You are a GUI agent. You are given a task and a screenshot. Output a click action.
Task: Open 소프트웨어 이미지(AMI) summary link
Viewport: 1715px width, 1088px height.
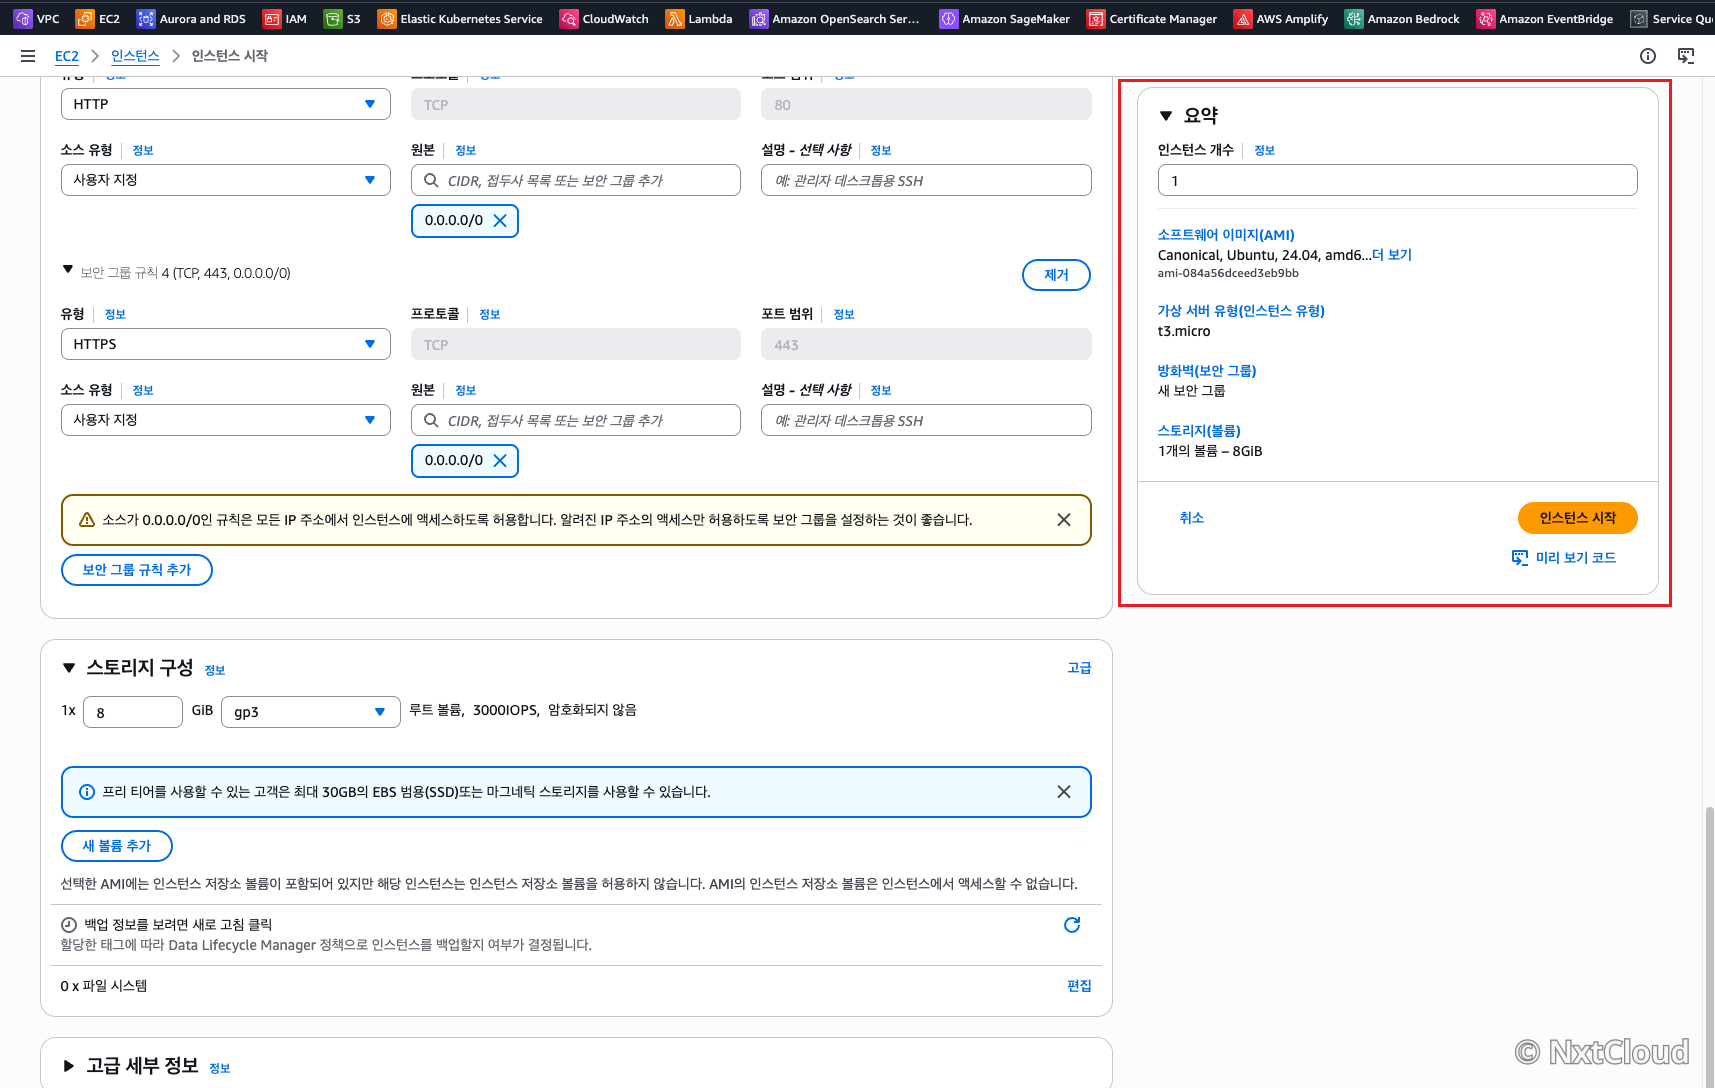[x=1226, y=235]
